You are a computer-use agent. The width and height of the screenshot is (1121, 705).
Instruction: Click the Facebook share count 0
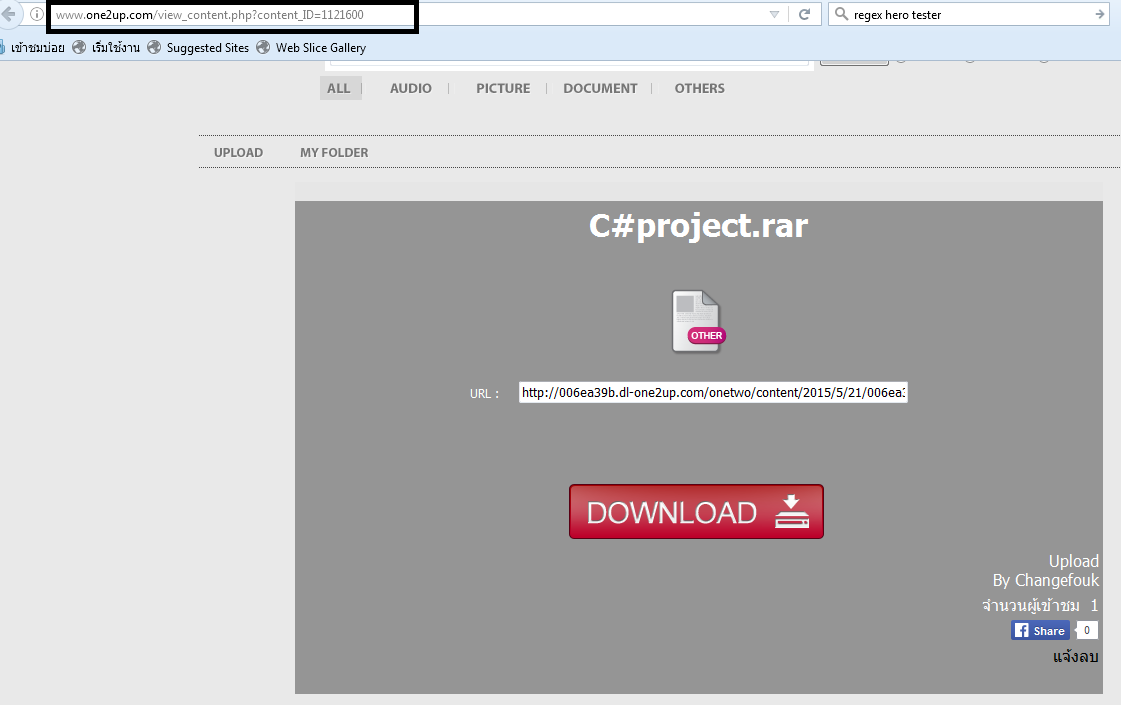coord(1087,631)
